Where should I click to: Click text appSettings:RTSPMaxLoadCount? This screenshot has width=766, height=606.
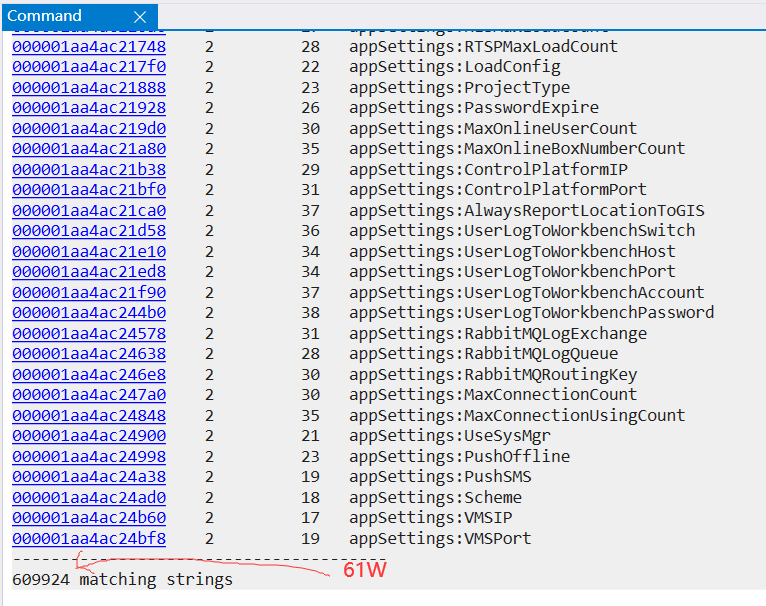(x=484, y=46)
